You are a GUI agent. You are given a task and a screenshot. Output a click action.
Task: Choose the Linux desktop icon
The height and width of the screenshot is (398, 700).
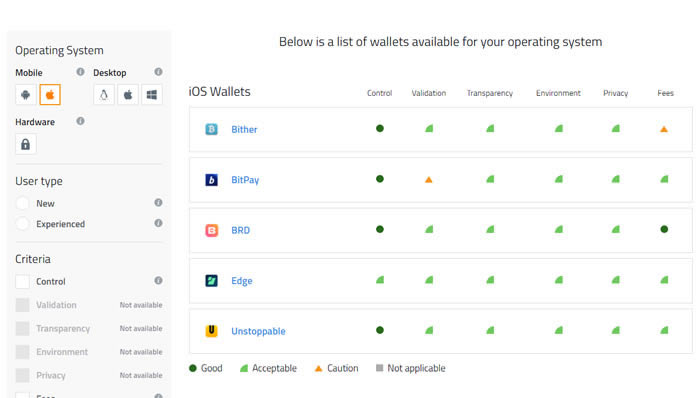pyautogui.click(x=104, y=95)
